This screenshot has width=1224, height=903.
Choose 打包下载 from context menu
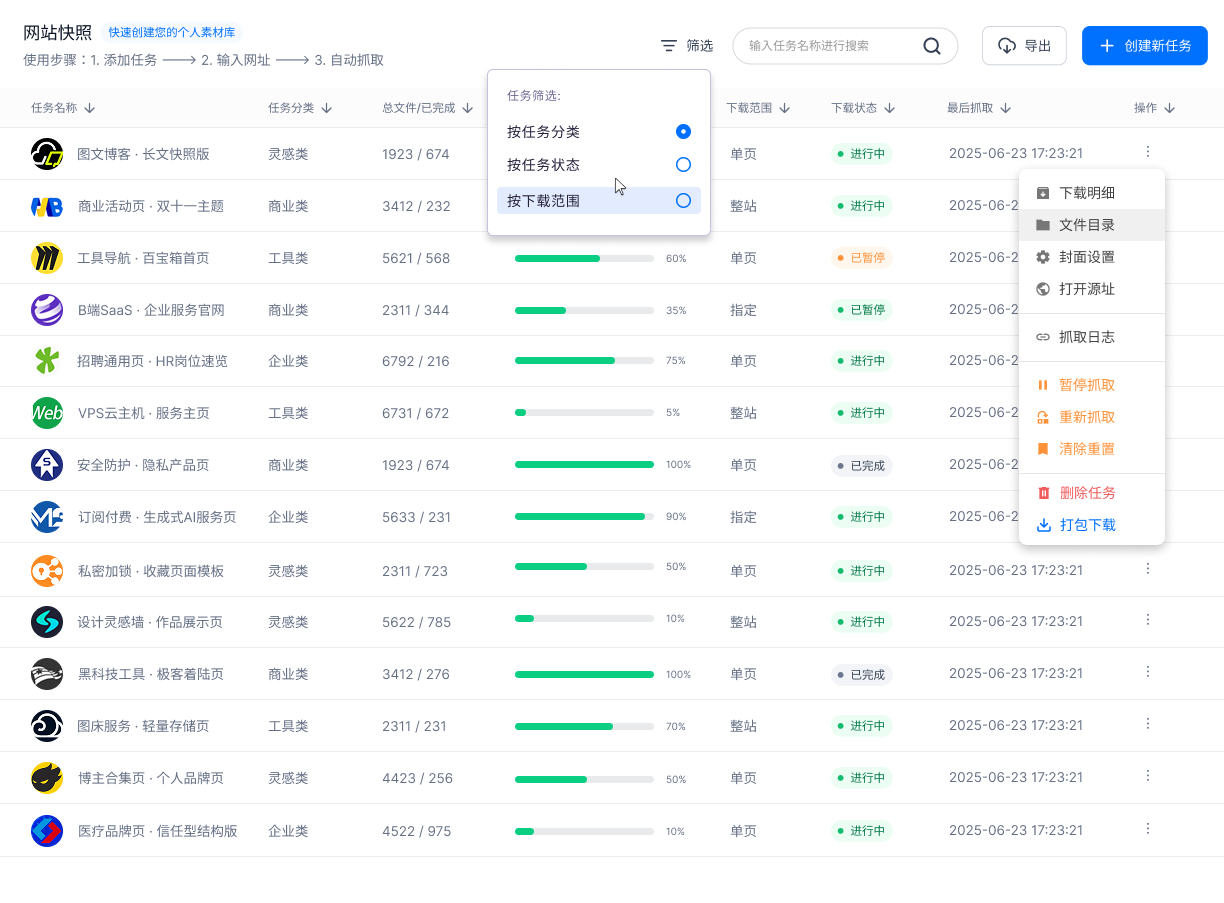[1092, 525]
